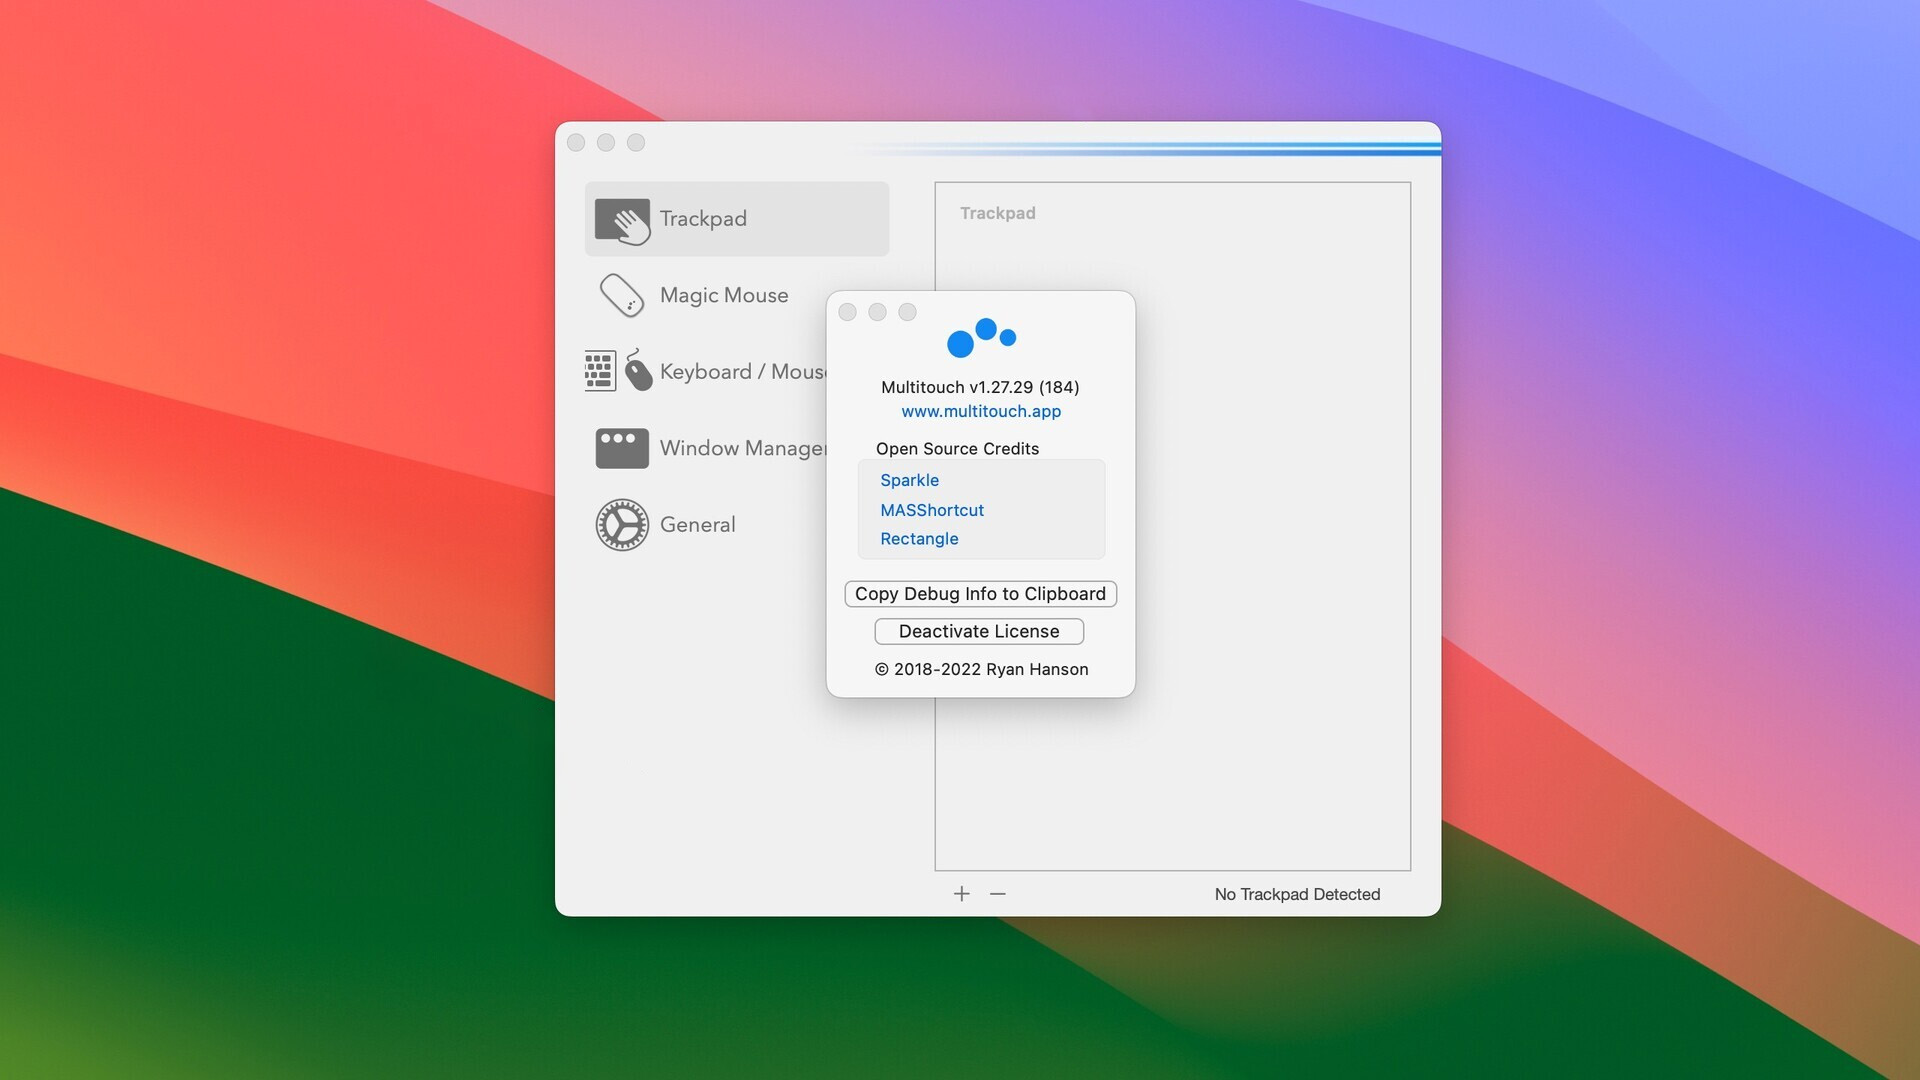Click the minus icon below the gesture list
Viewport: 1920px width, 1080px height.
point(997,893)
